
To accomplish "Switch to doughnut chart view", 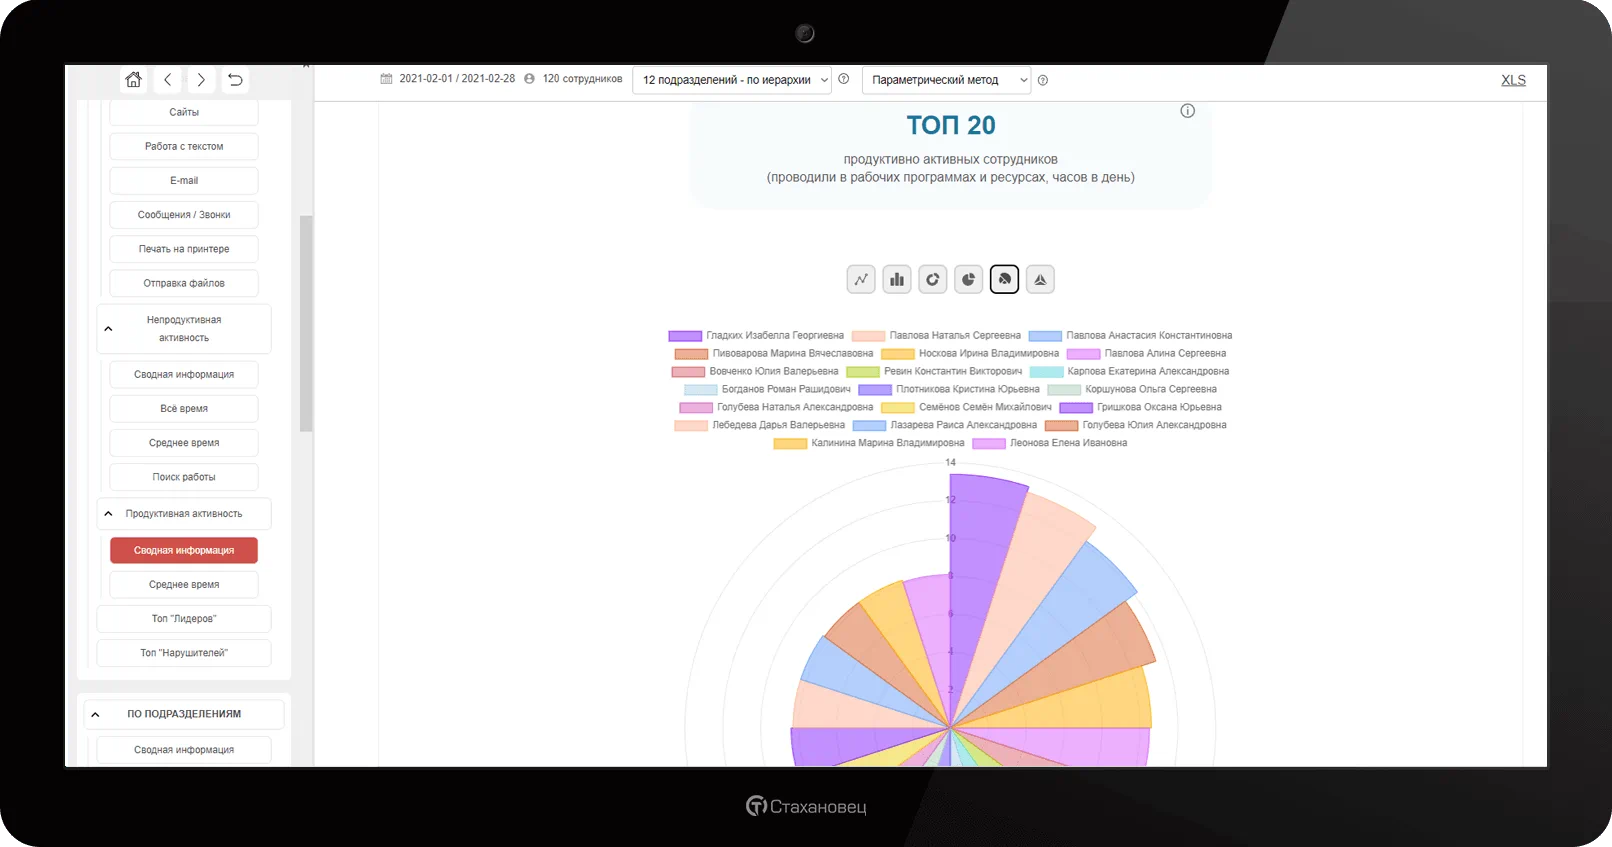I will coord(933,279).
